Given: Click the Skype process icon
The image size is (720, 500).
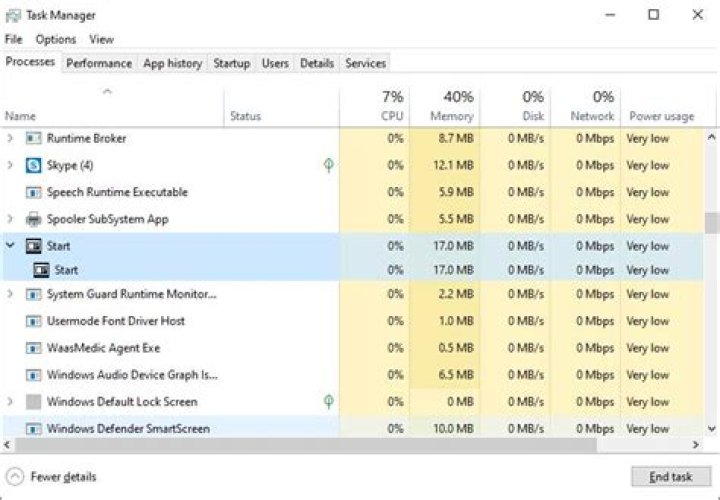Looking at the screenshot, I should [x=33, y=165].
